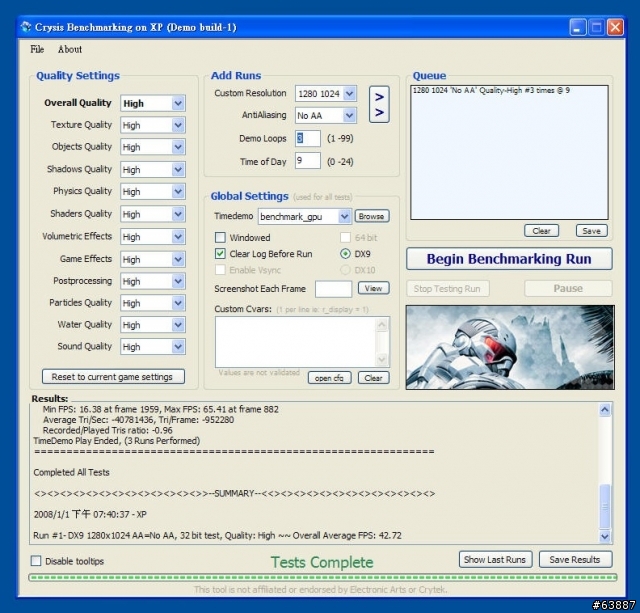This screenshot has height=613, width=640.
Task: Click Save Results button
Action: [x=575, y=560]
